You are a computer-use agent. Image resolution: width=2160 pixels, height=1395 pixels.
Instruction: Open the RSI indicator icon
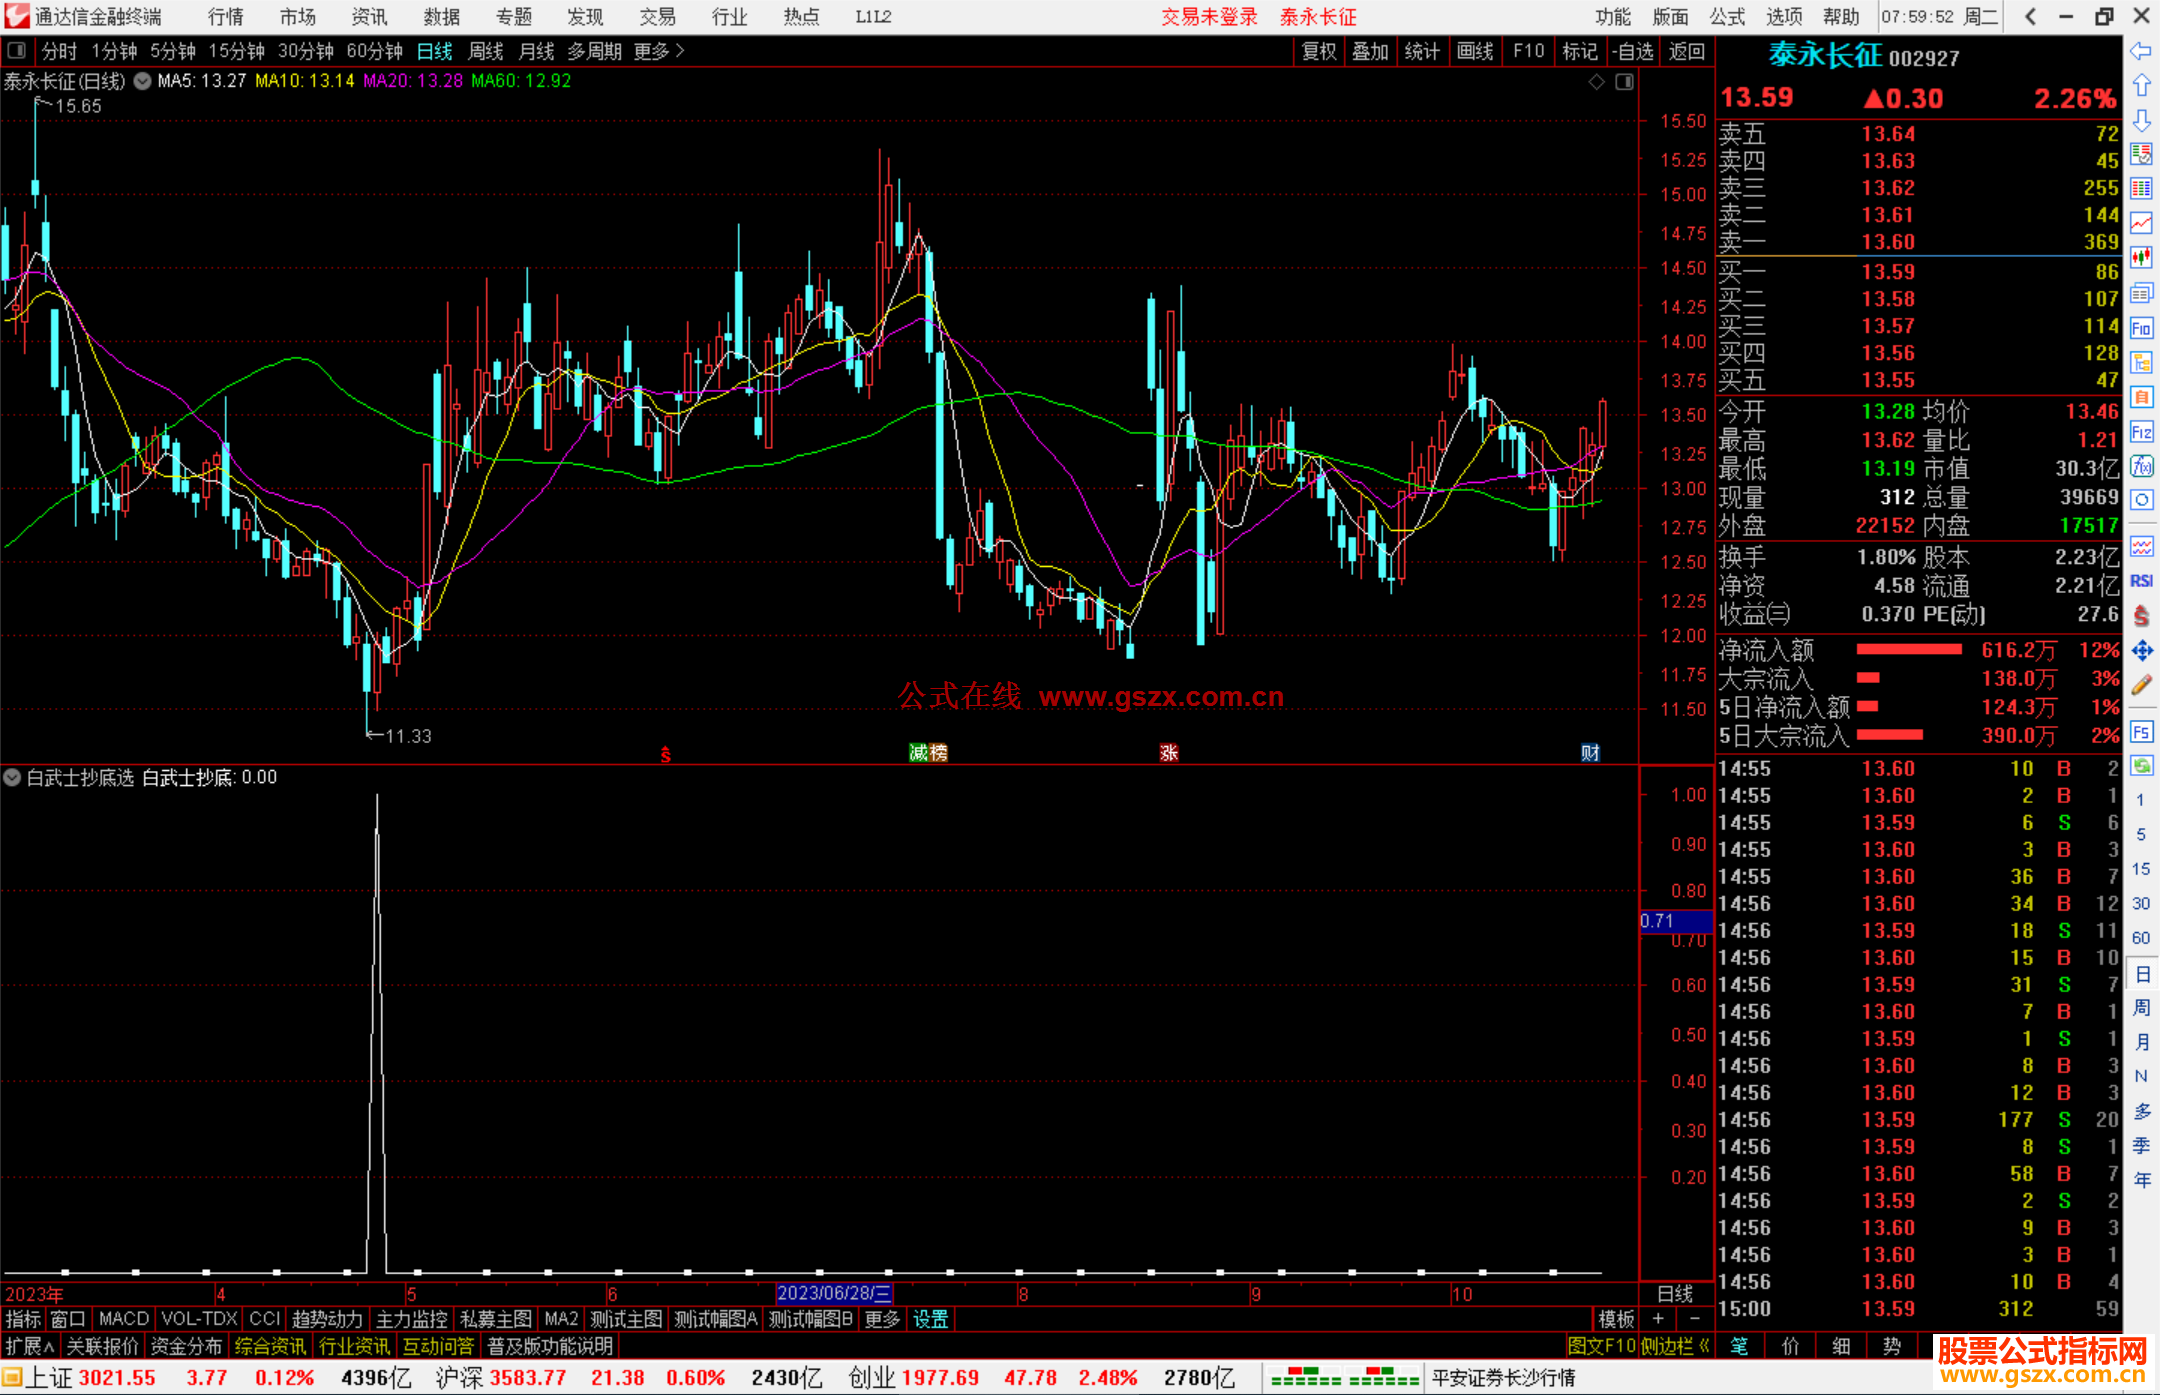pyautogui.click(x=2141, y=581)
